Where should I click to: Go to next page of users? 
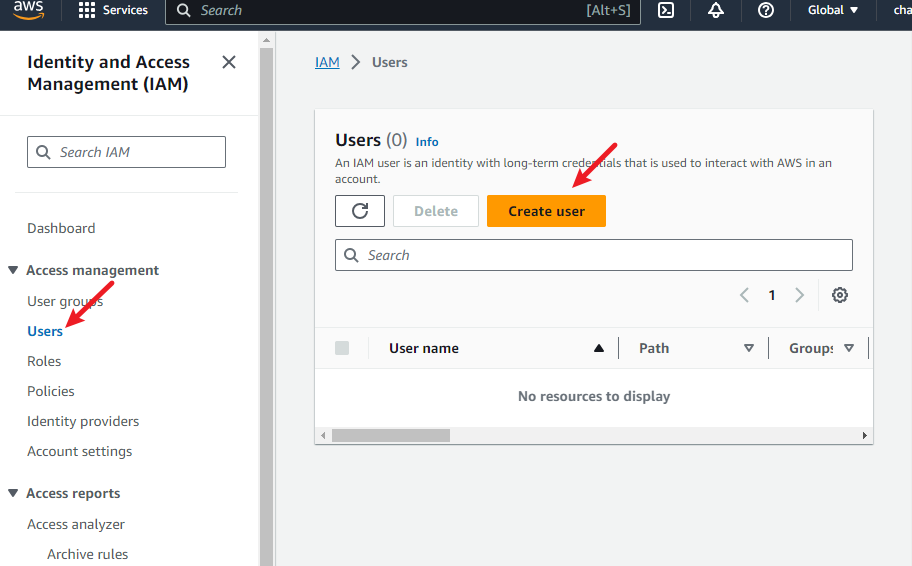coord(800,295)
